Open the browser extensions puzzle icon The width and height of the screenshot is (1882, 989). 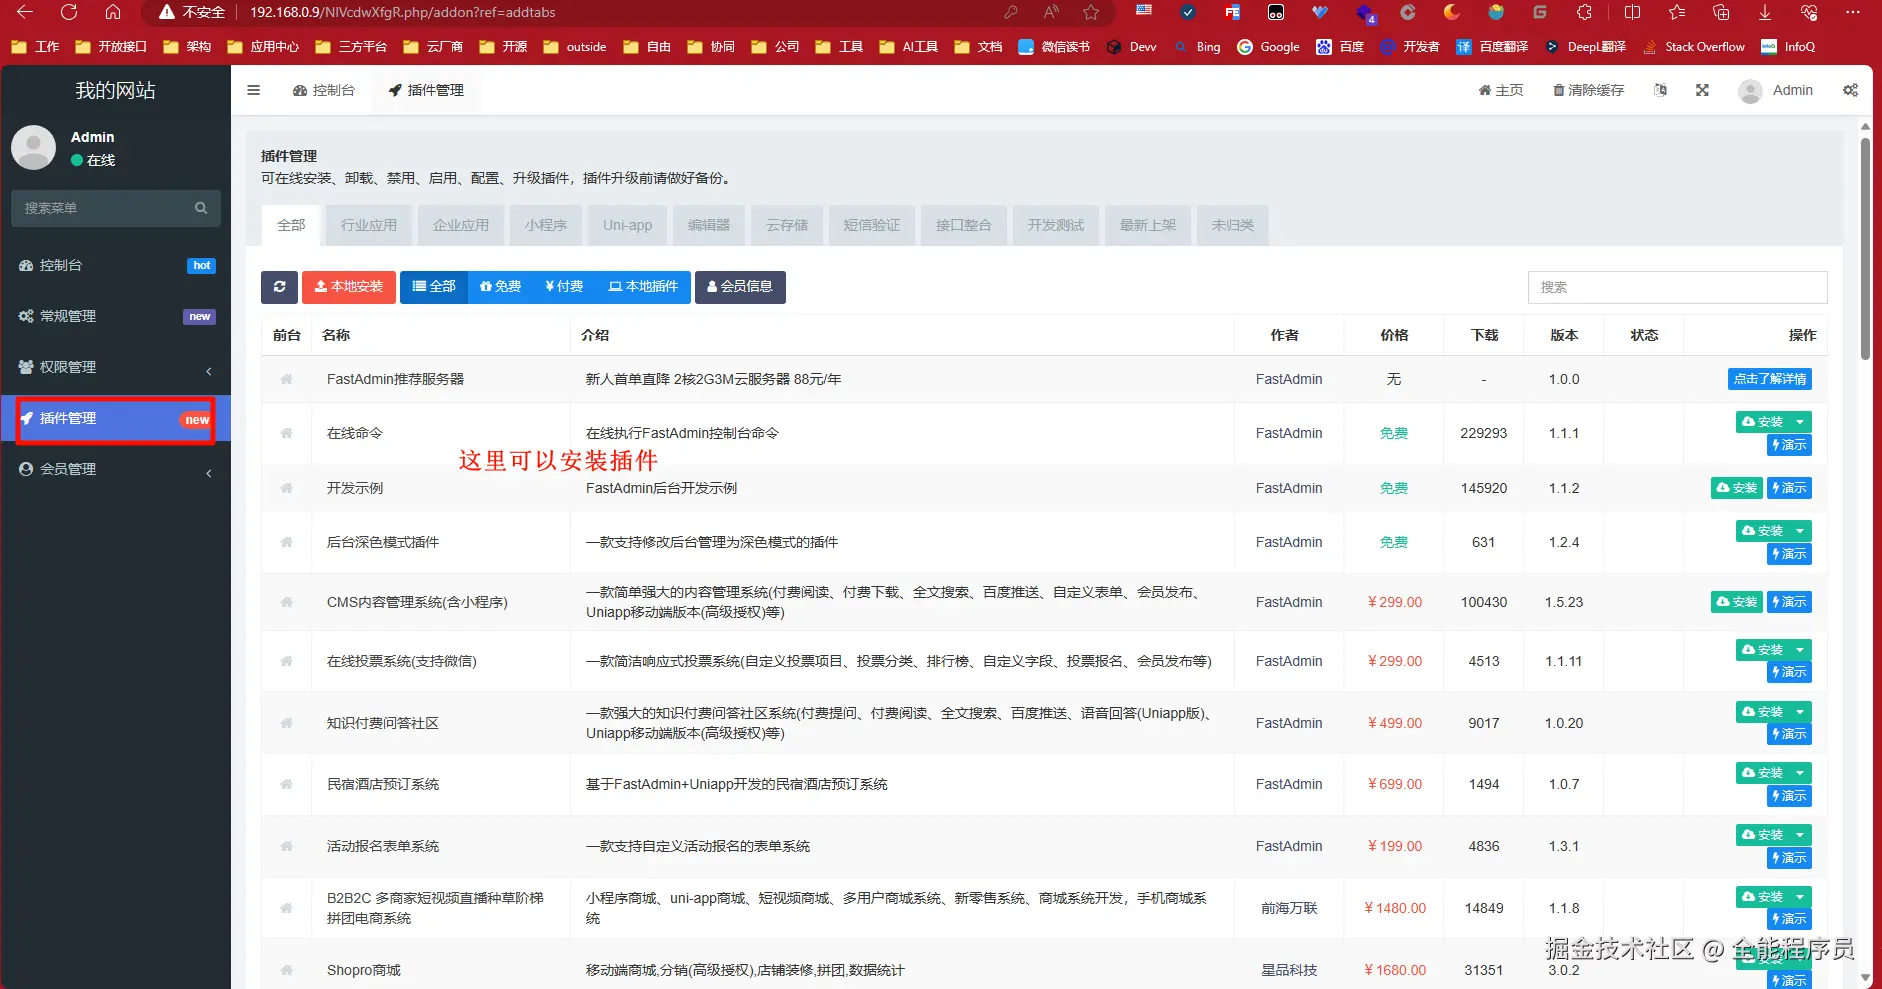point(1584,12)
